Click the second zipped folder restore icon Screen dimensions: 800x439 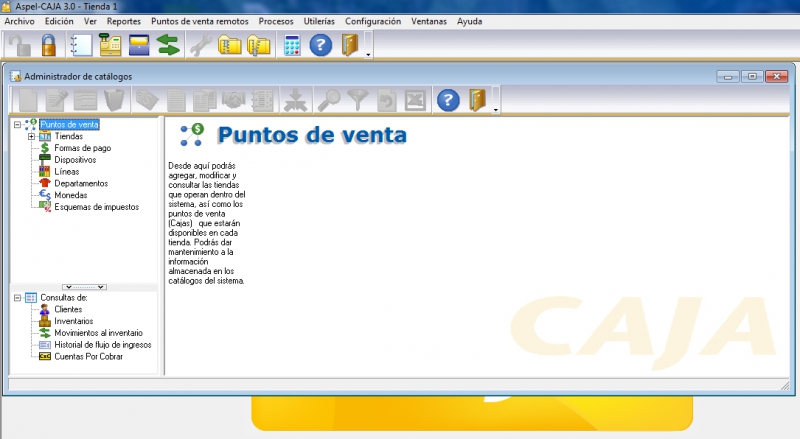(x=259, y=45)
